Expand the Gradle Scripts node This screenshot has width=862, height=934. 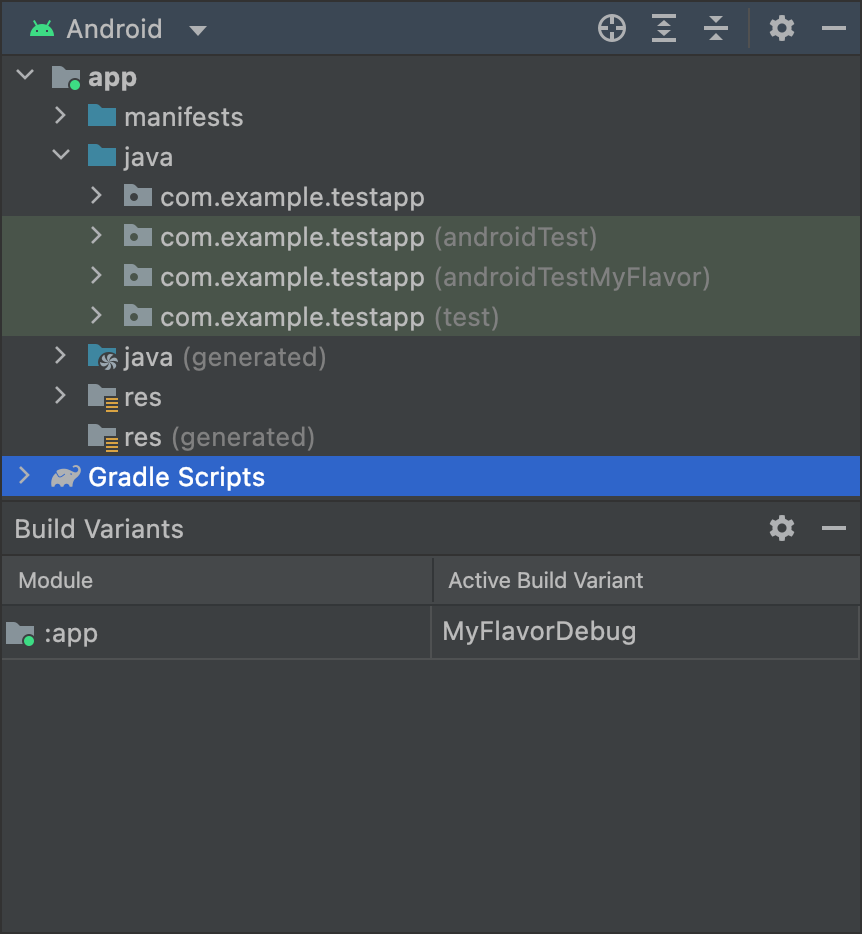coord(24,476)
